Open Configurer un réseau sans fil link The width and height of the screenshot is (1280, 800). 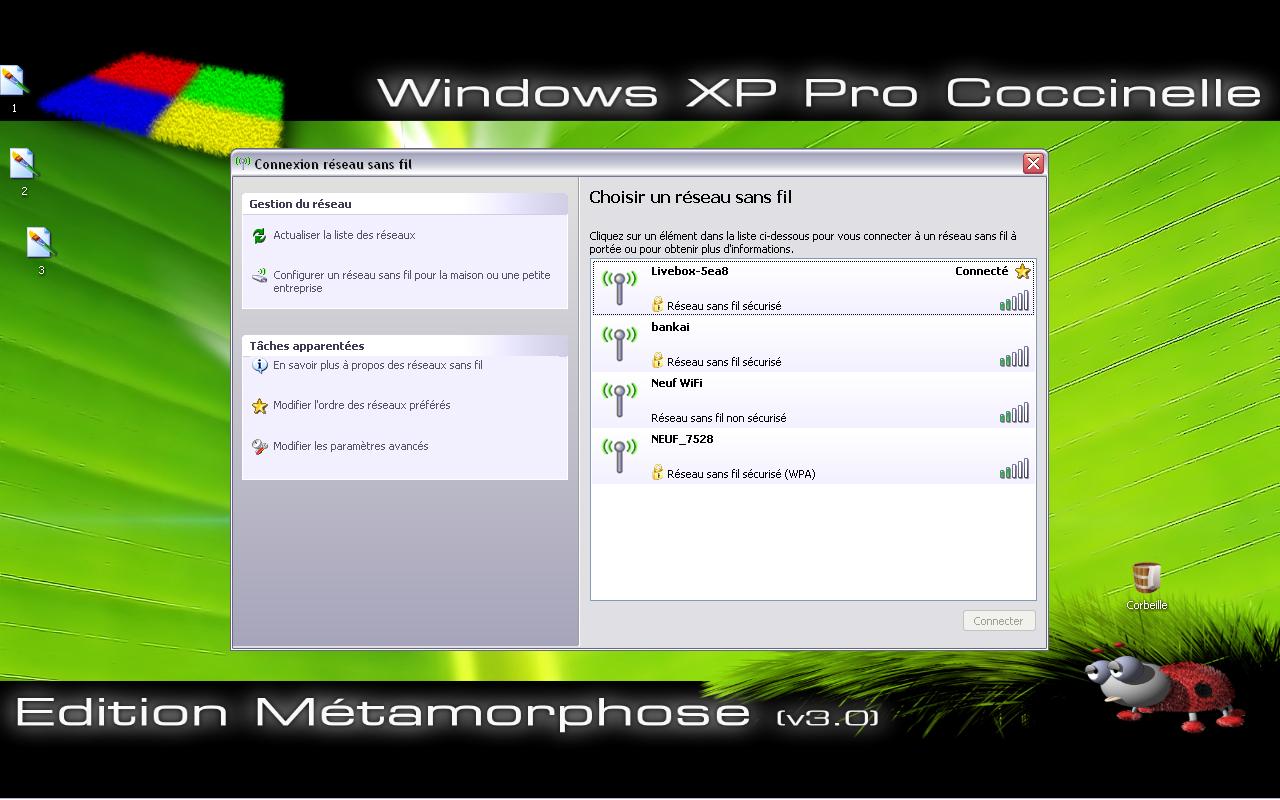point(412,282)
